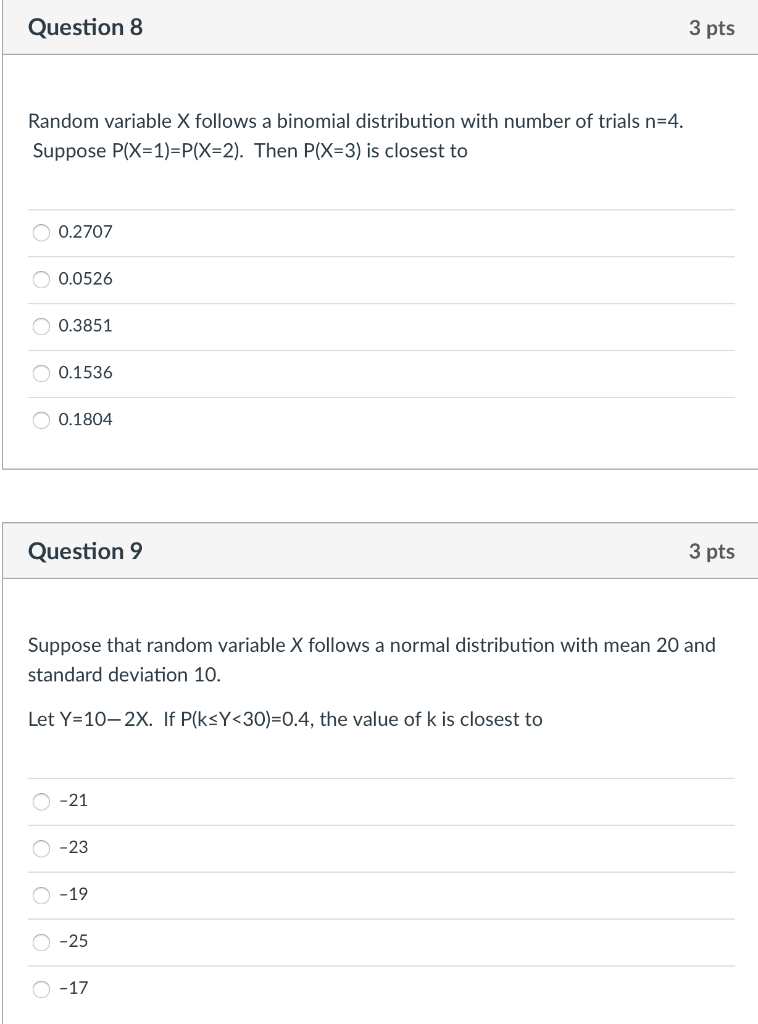This screenshot has width=758, height=1024.
Task: Choose the 0.0526 radio button
Action: tap(41, 280)
